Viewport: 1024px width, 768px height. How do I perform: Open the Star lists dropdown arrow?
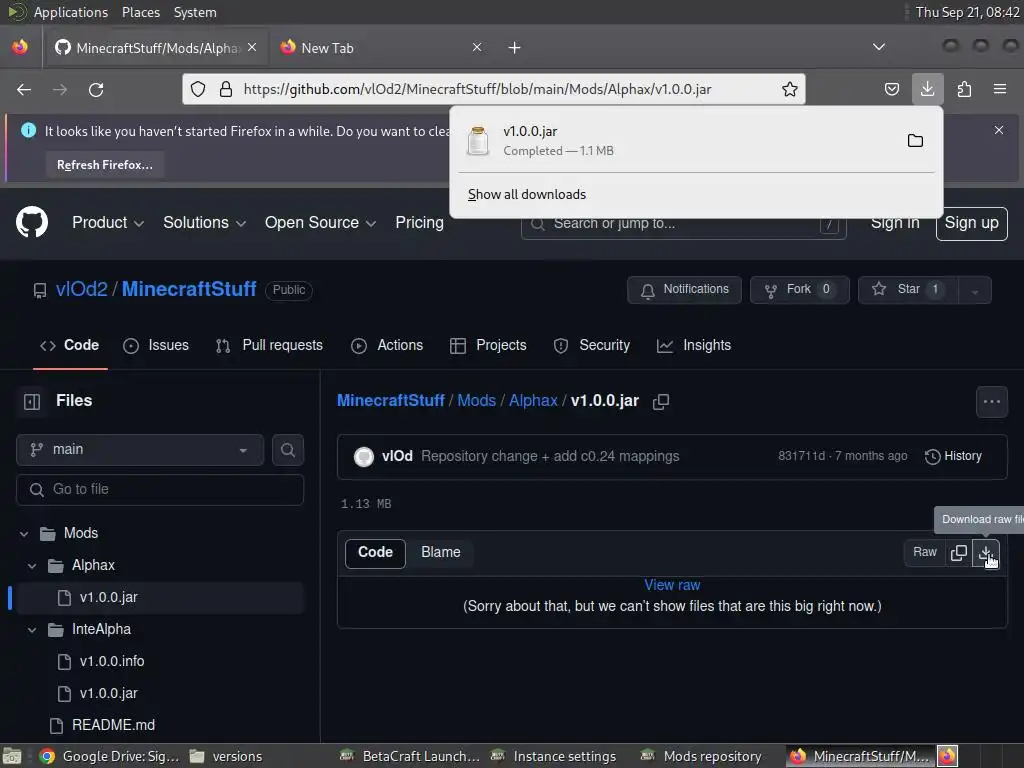pyautogui.click(x=974, y=290)
